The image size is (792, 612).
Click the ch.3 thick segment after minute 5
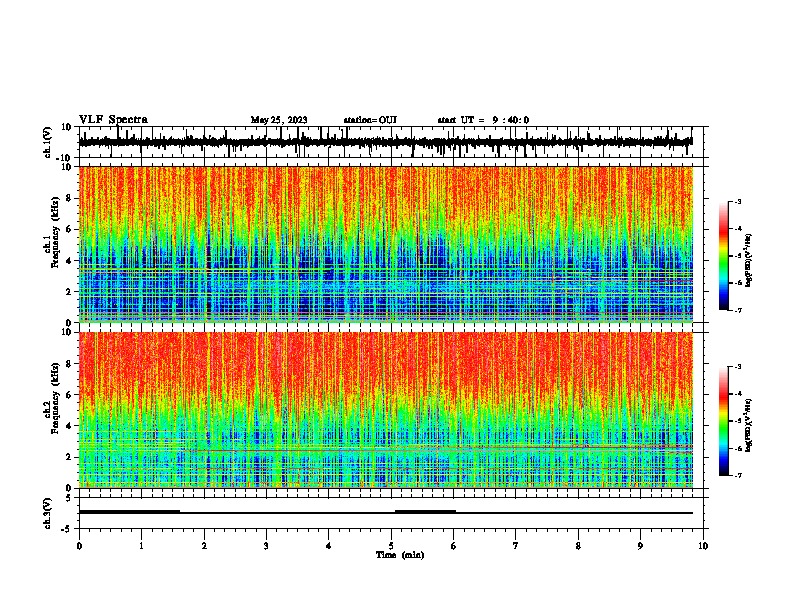click(425, 512)
